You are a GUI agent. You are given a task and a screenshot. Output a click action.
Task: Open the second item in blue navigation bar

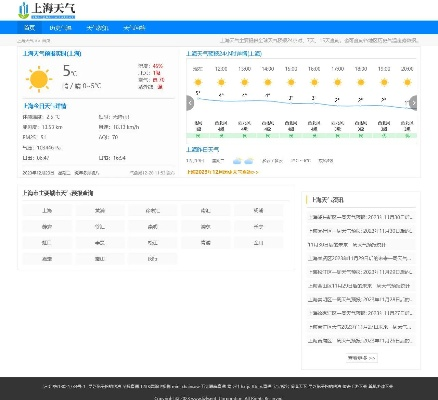(60, 28)
